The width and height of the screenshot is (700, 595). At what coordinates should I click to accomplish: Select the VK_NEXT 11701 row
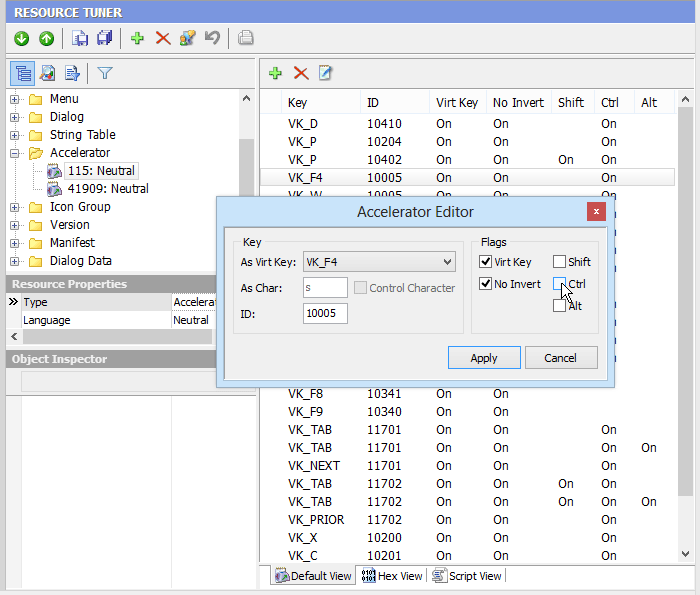467,466
